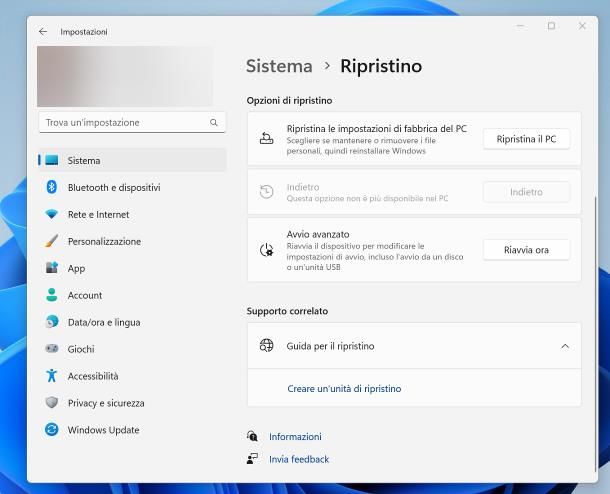Click the Invia feedback person icon
The height and width of the screenshot is (494, 610).
252,459
